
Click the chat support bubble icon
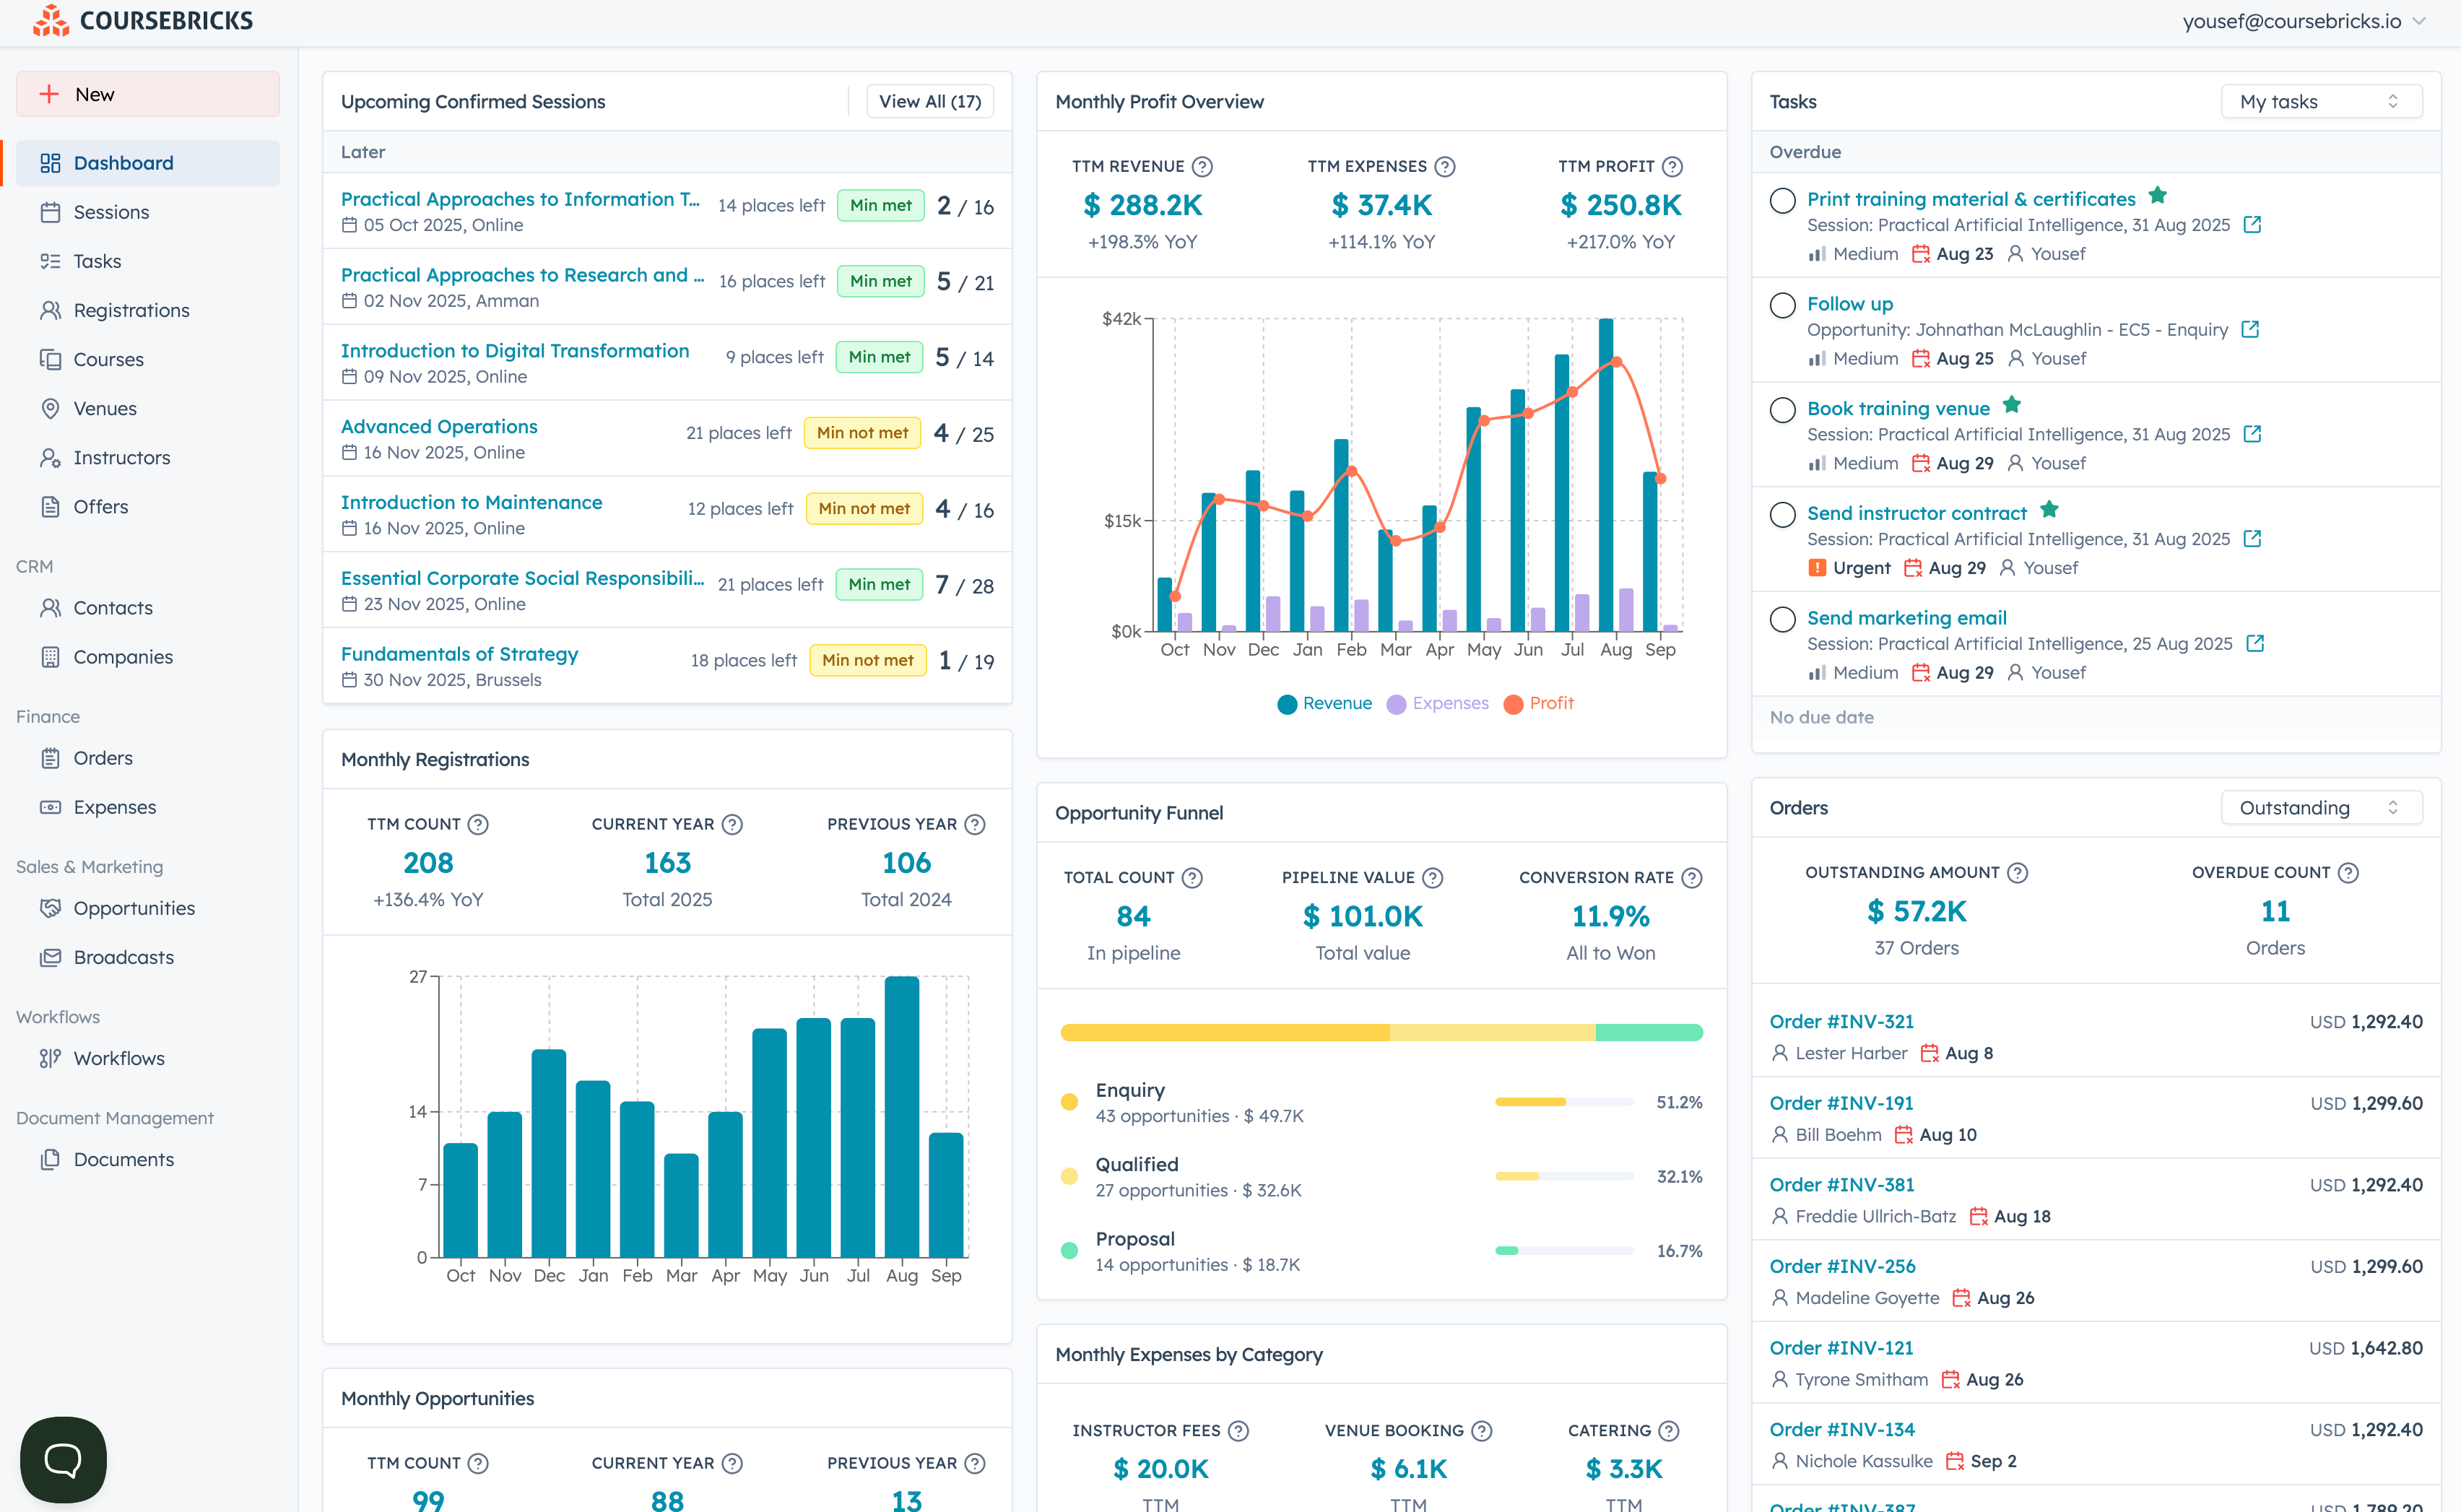63,1459
